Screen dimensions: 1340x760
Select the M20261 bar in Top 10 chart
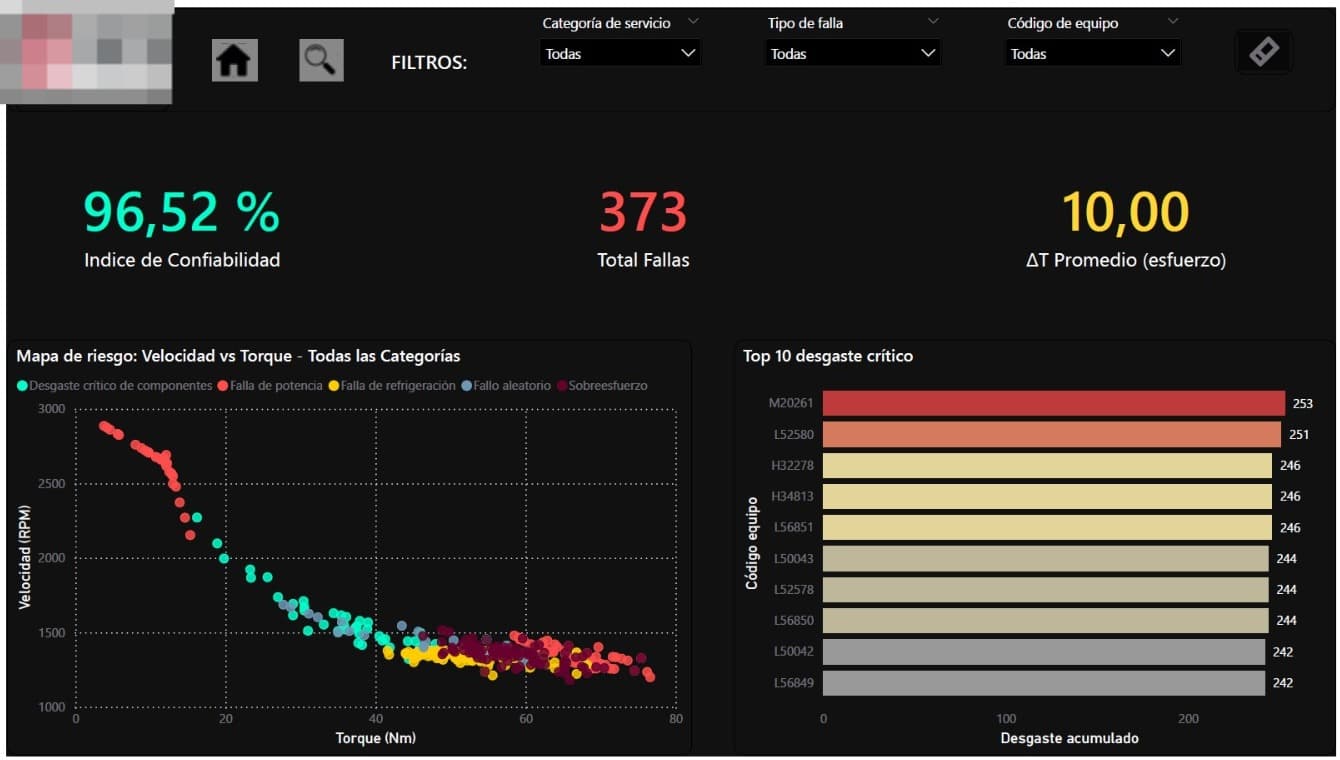coord(1053,403)
